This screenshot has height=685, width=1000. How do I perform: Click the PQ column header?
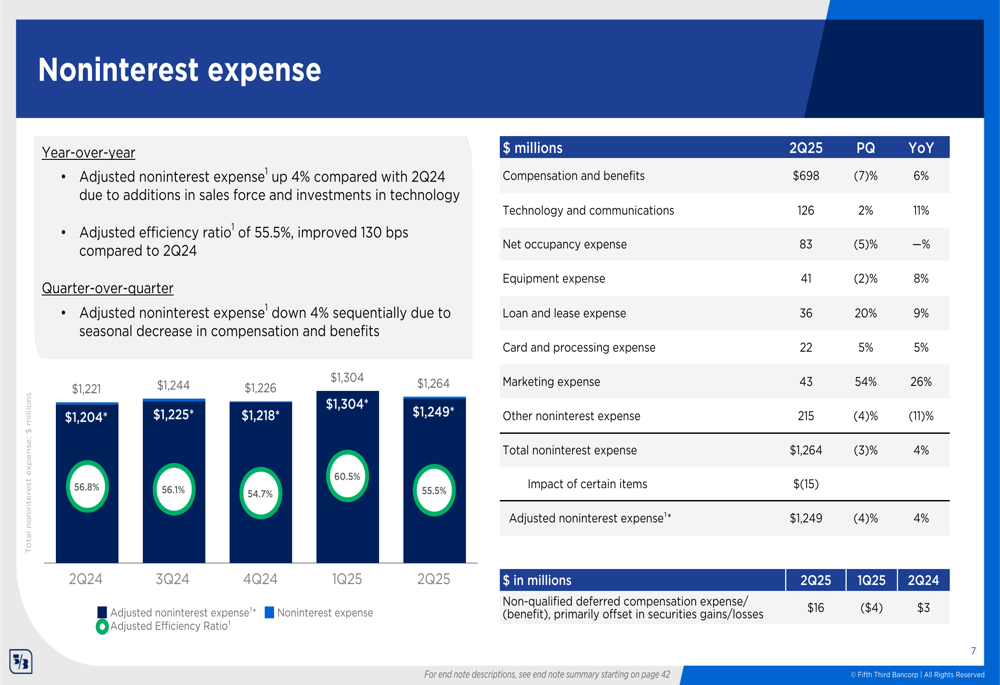865,148
